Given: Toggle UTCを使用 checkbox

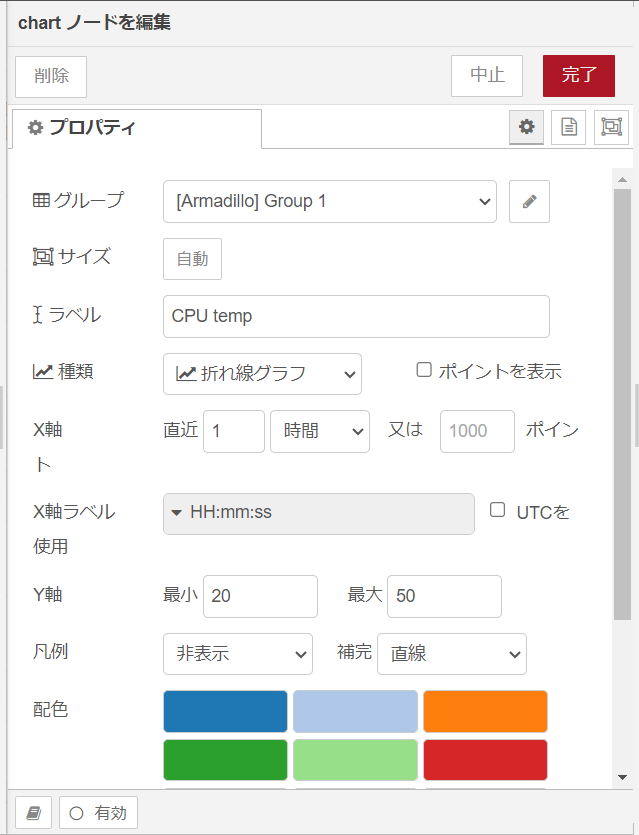Looking at the screenshot, I should coord(497,510).
